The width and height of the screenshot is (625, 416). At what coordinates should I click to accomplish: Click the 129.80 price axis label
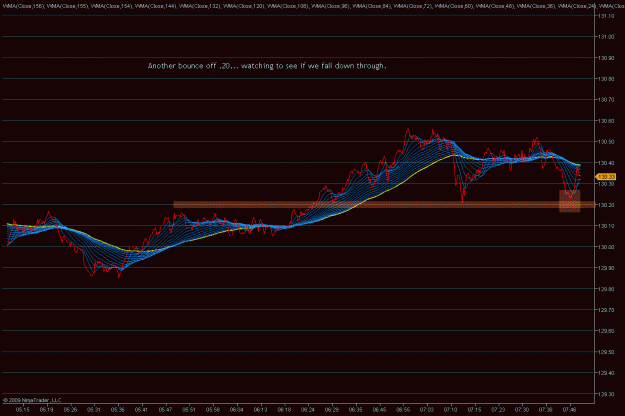606,289
